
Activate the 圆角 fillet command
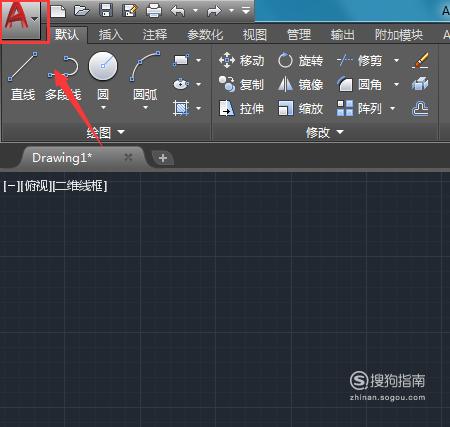(x=359, y=84)
